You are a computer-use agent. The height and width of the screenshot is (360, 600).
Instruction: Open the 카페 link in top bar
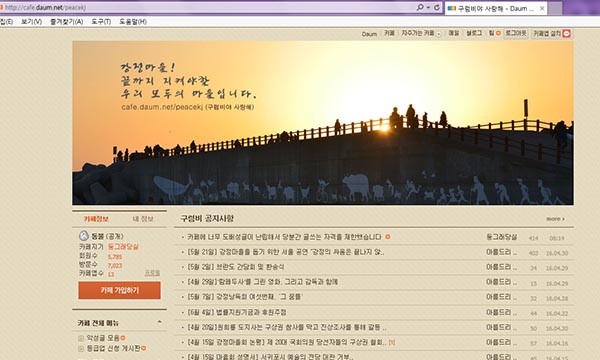click(389, 33)
